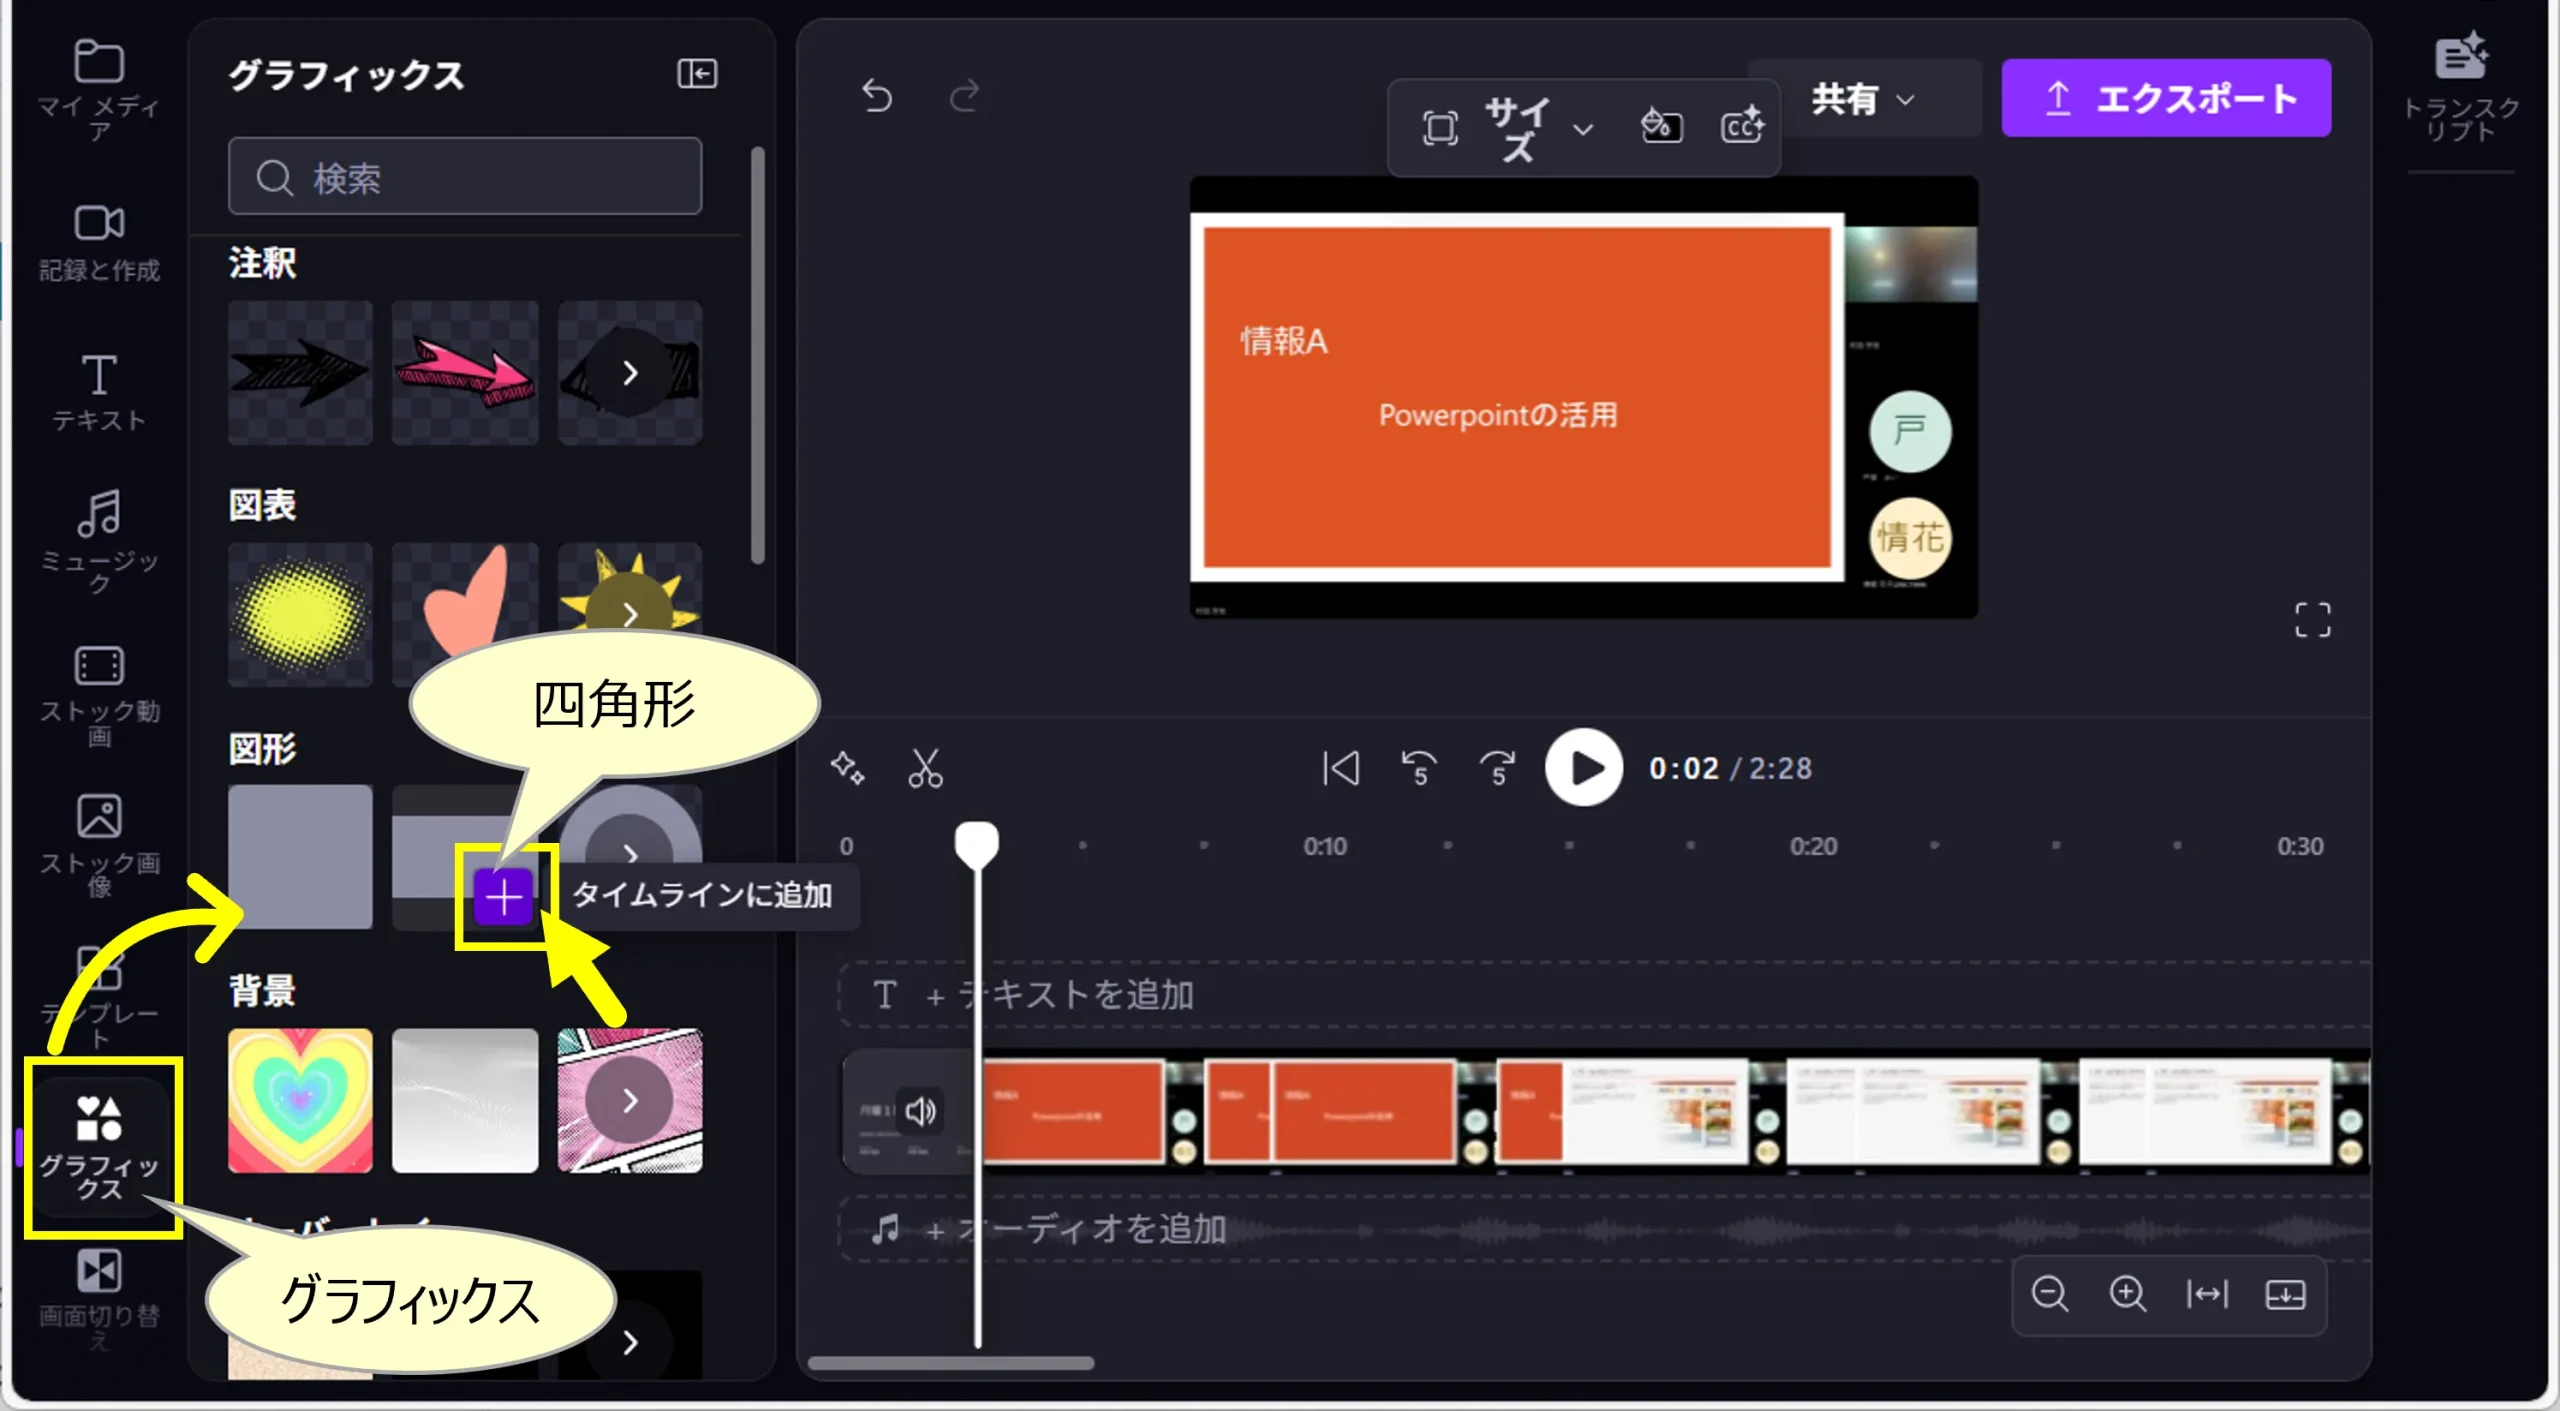Zoom in the timeline
The image size is (2560, 1411).
[x=2127, y=1294]
